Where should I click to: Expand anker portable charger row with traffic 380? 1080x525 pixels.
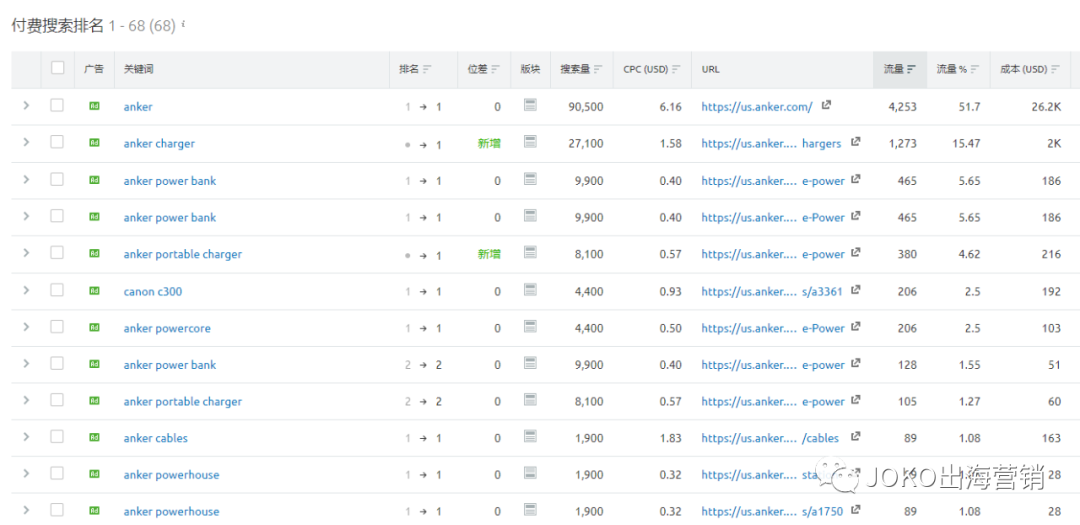coord(26,253)
